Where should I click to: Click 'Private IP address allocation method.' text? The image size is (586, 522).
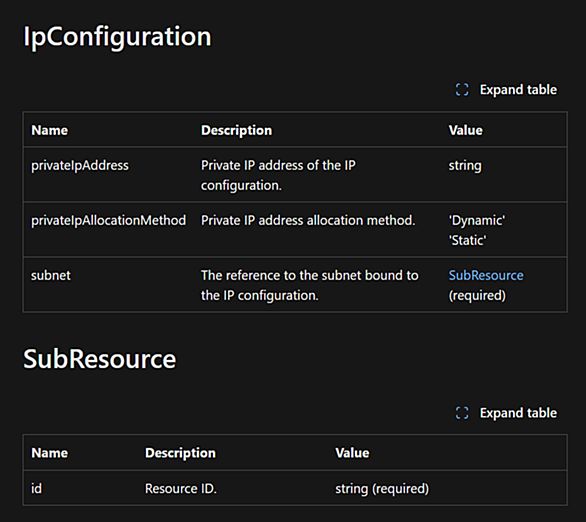[308, 220]
